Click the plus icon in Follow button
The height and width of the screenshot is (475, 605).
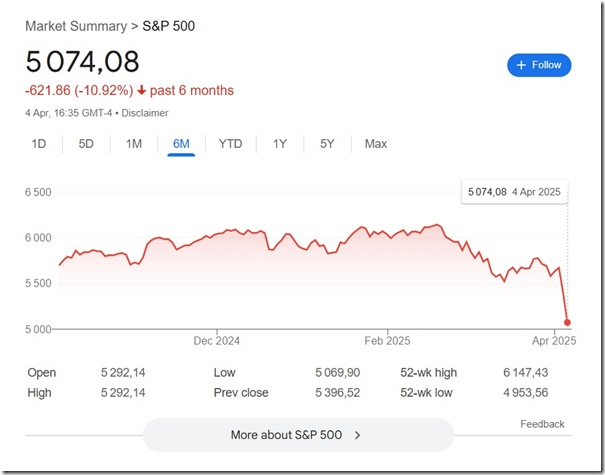(x=521, y=65)
